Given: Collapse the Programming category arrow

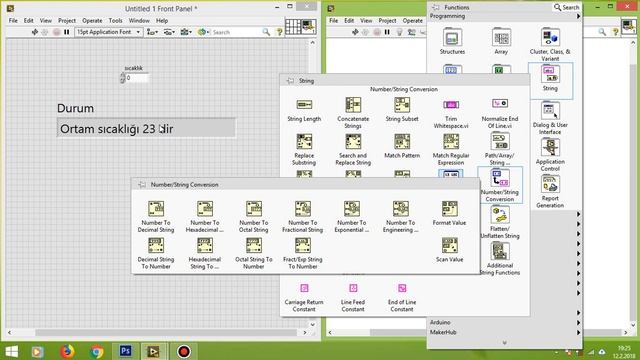Looking at the screenshot, I should (x=578, y=16).
